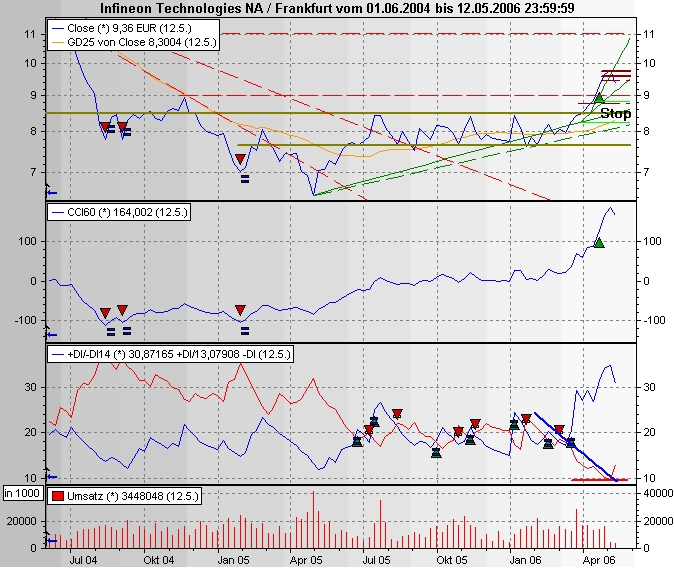This screenshot has width=674, height=568.
Task: Click the Jan 05 date label on the time axis
Action: pyautogui.click(x=233, y=560)
